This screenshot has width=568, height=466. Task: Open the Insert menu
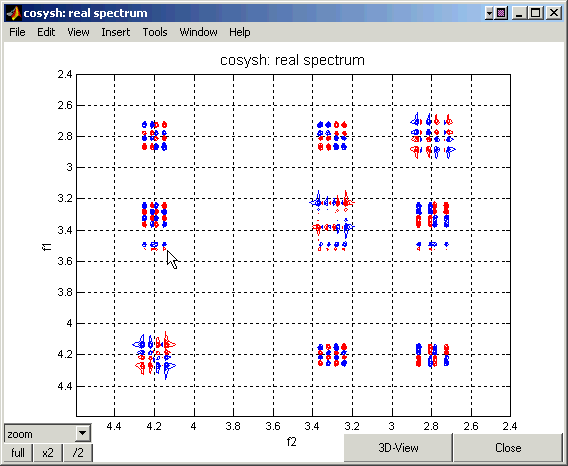click(x=116, y=32)
